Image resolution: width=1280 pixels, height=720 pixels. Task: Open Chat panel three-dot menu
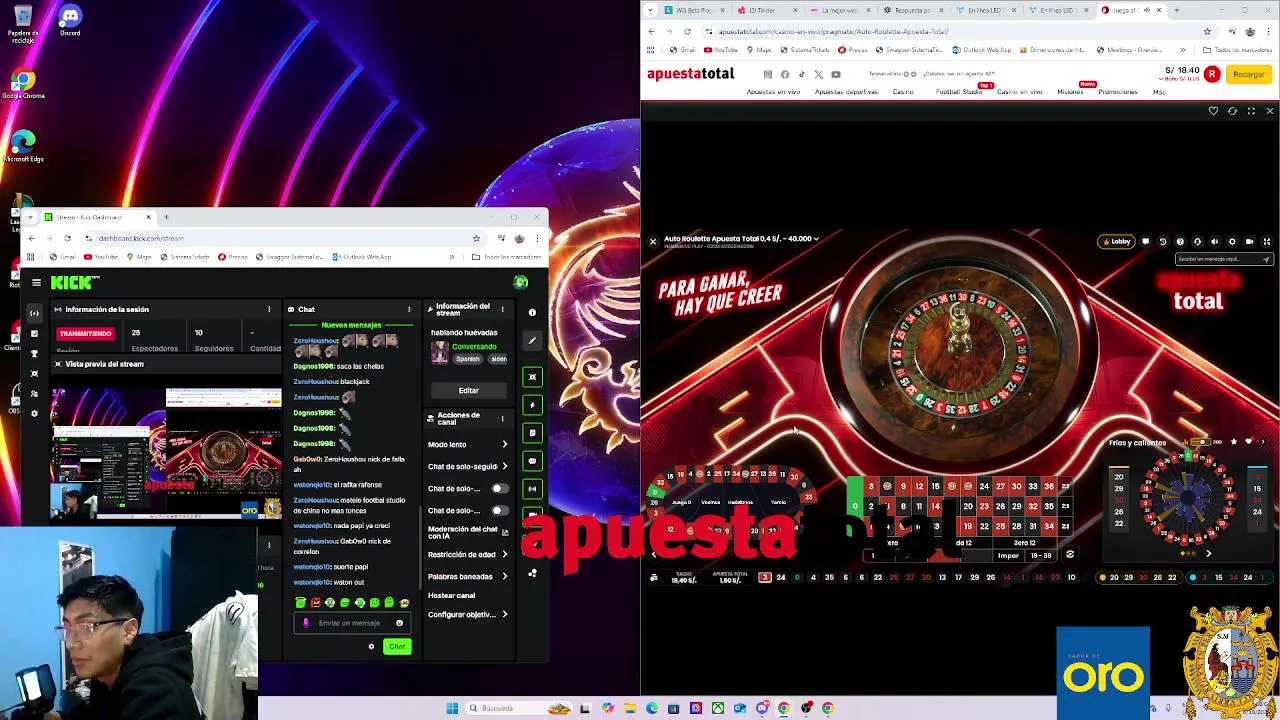(408, 310)
